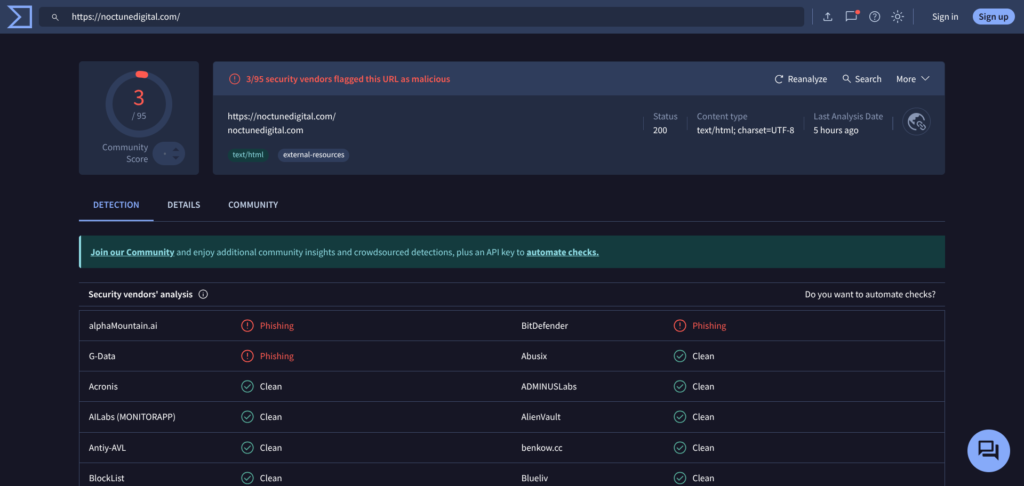This screenshot has height=486, width=1024.
Task: Open the Join our Community link
Action: [133, 252]
